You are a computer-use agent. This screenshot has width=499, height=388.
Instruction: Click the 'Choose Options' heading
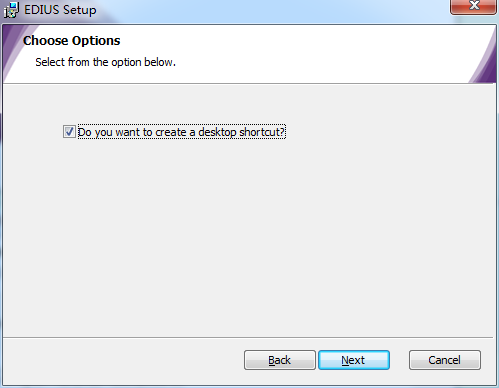coord(72,41)
